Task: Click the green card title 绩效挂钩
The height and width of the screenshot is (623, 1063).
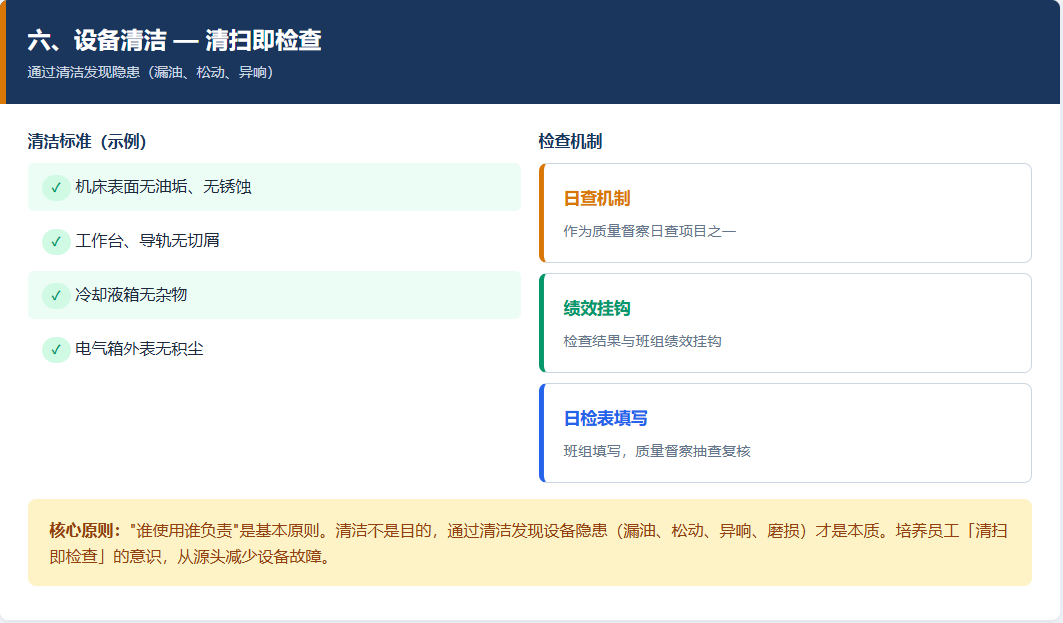Action: [x=597, y=308]
